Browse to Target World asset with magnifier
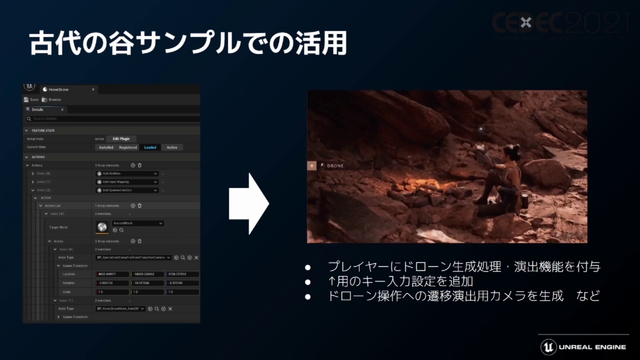Viewport: 640px width, 360px height. tap(122, 230)
